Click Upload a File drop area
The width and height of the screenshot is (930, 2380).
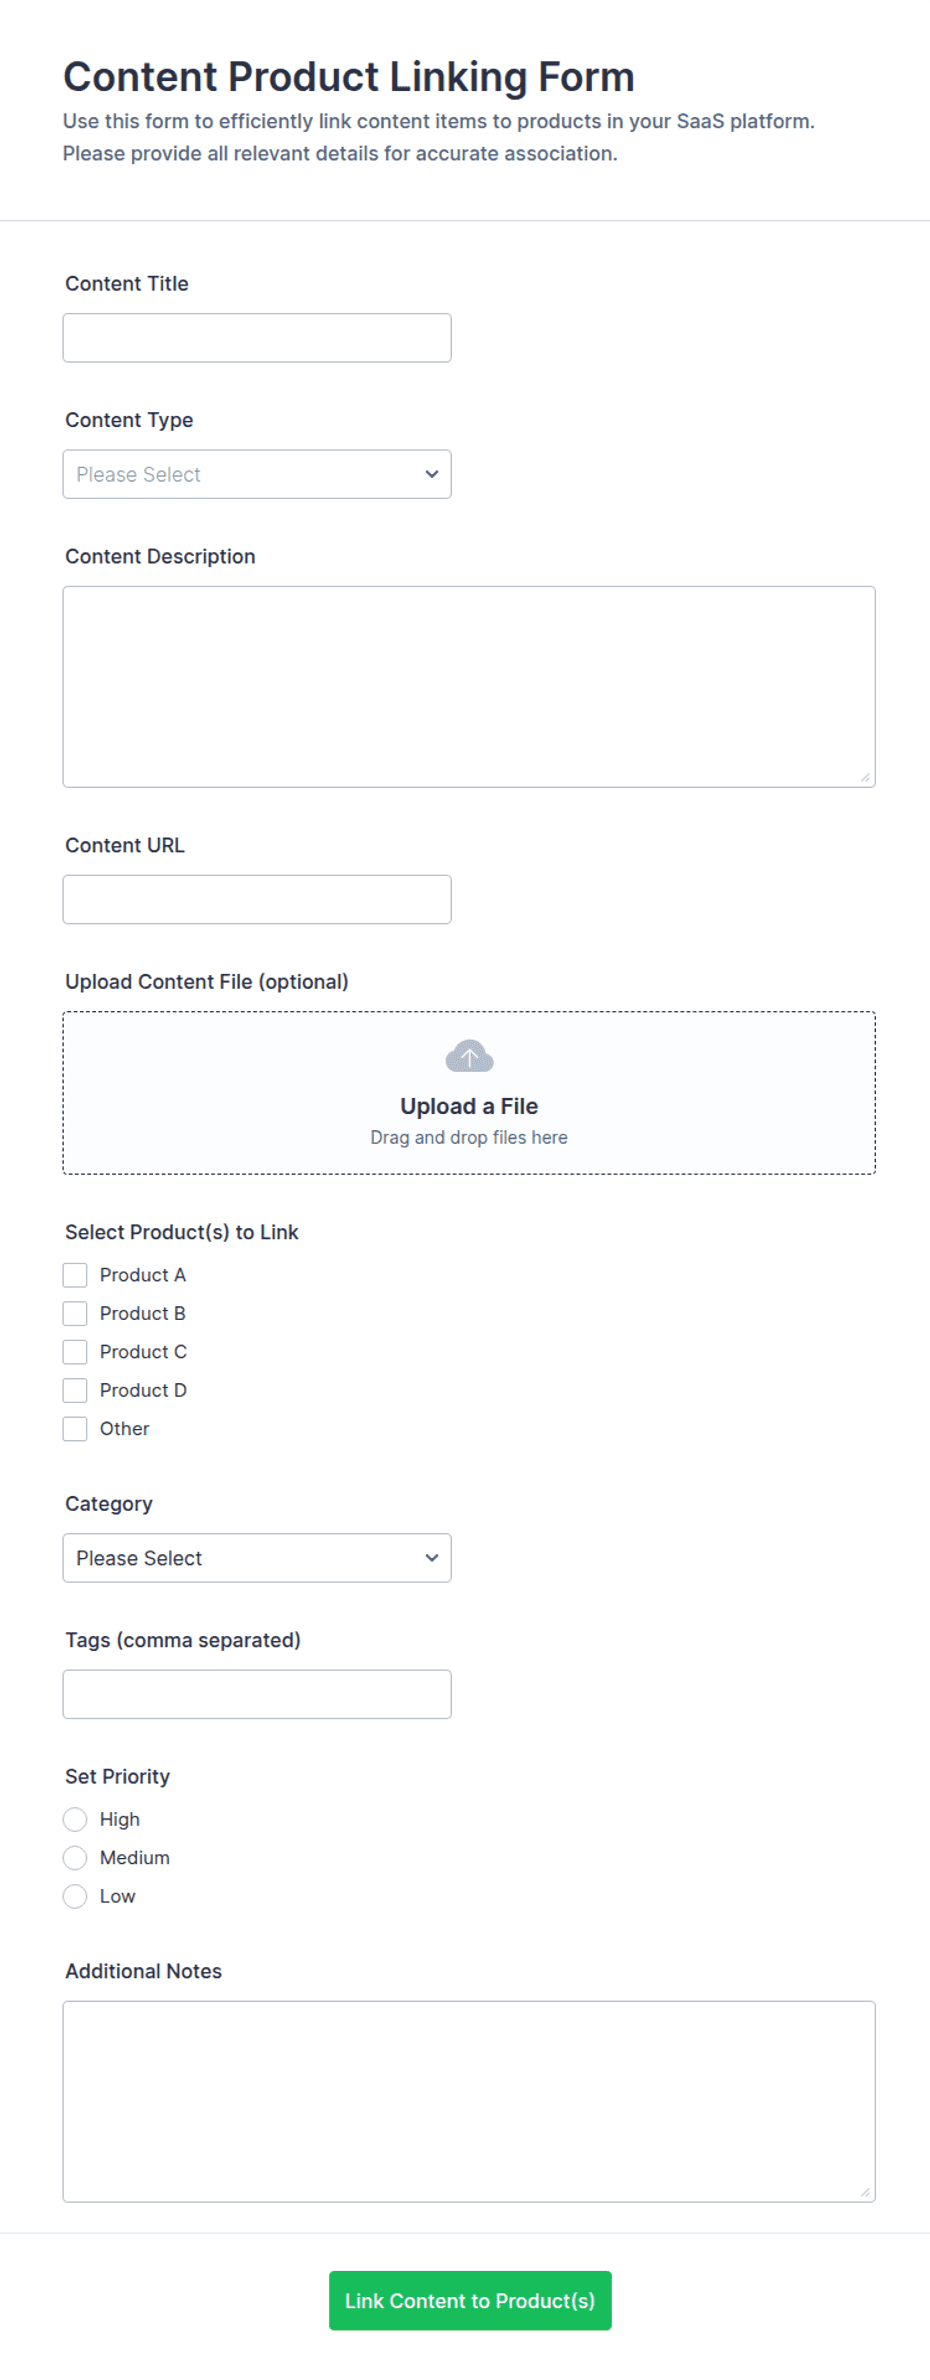tap(469, 1093)
